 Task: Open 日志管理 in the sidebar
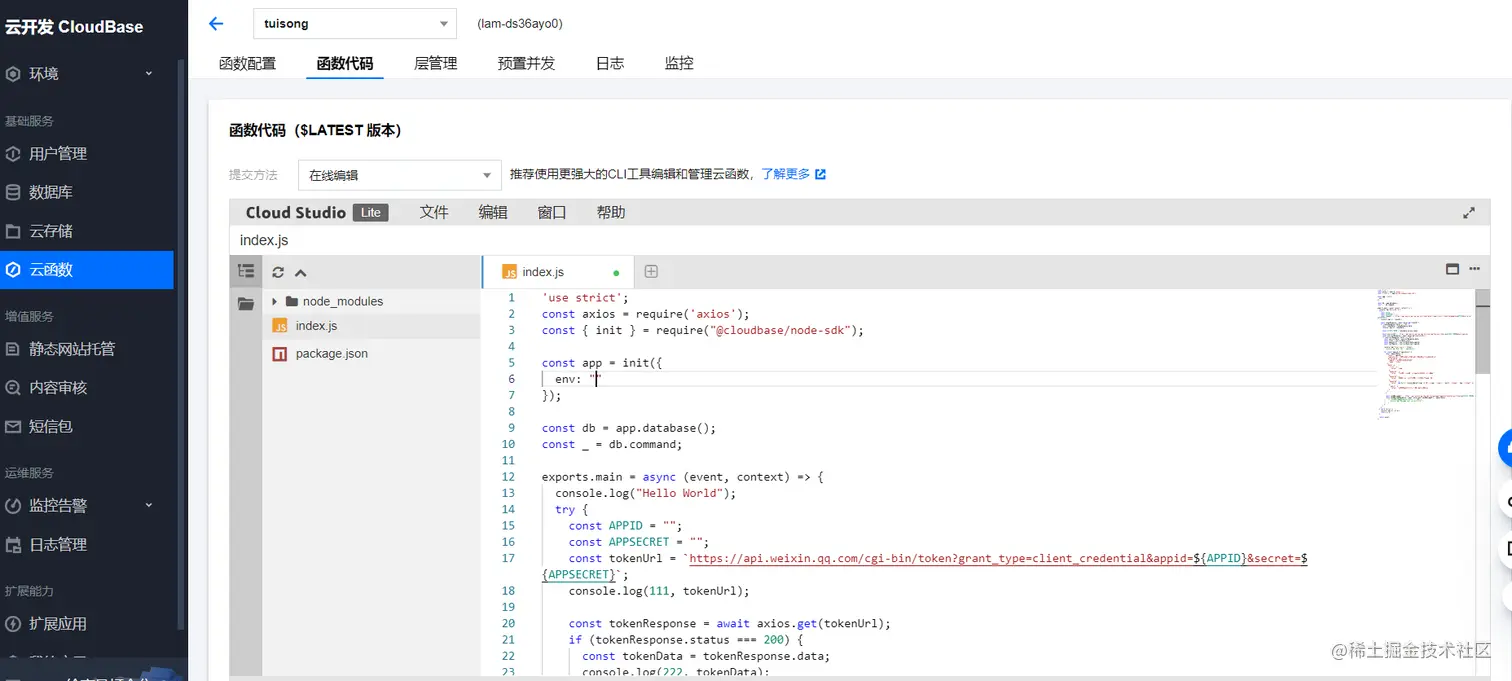coord(87,545)
